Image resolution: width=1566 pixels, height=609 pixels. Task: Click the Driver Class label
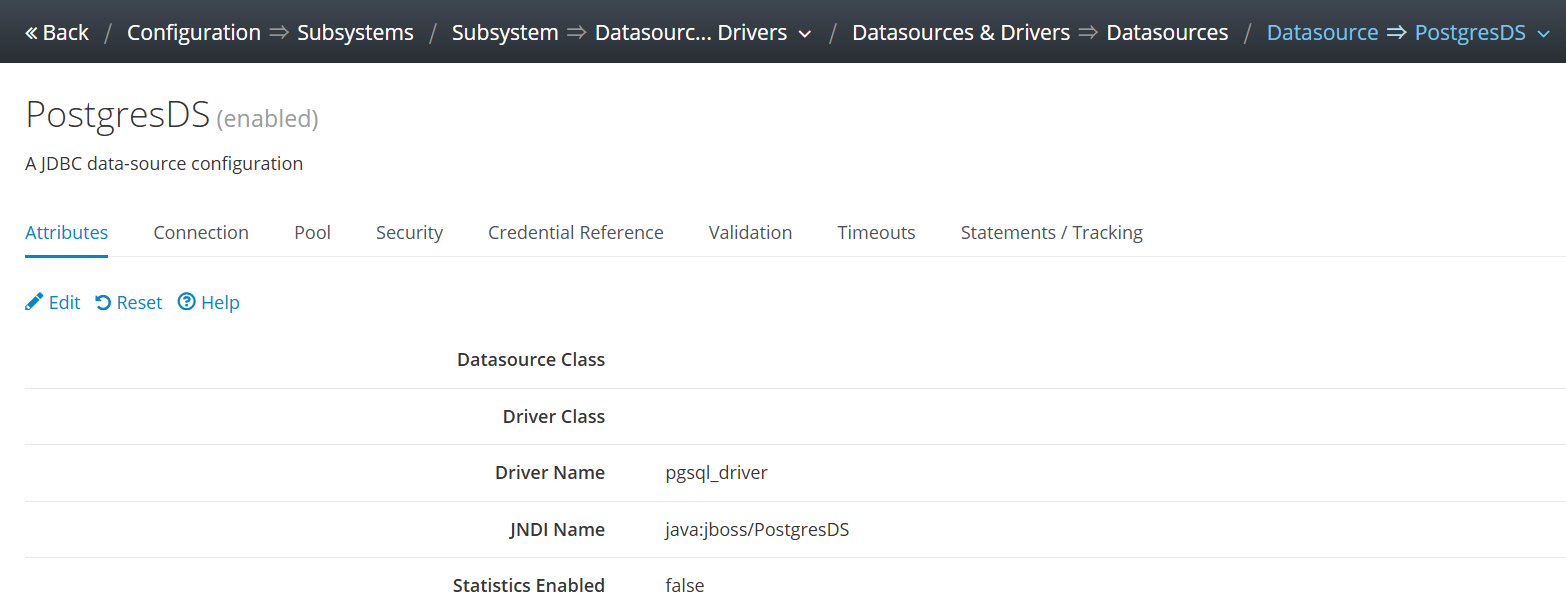pos(554,417)
